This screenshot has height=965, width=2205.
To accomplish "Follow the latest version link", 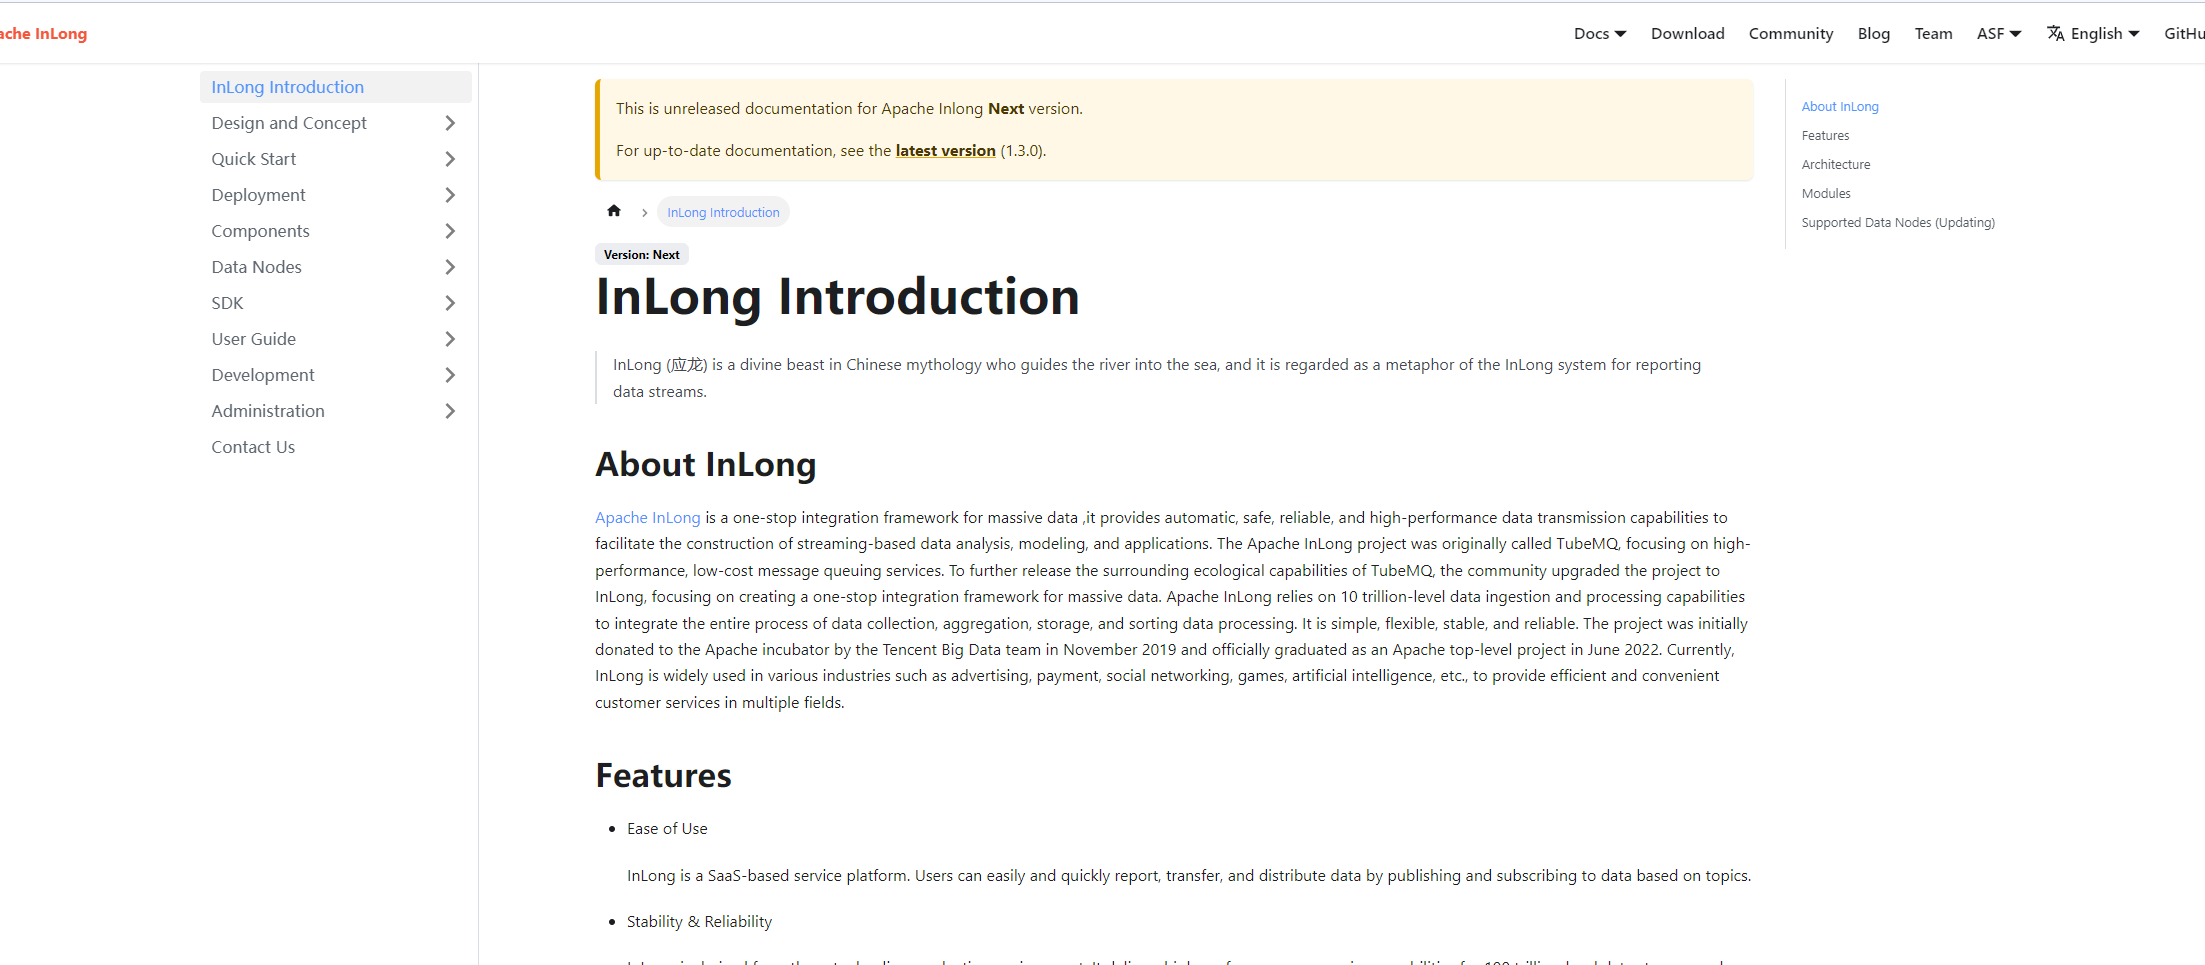I will 945,150.
